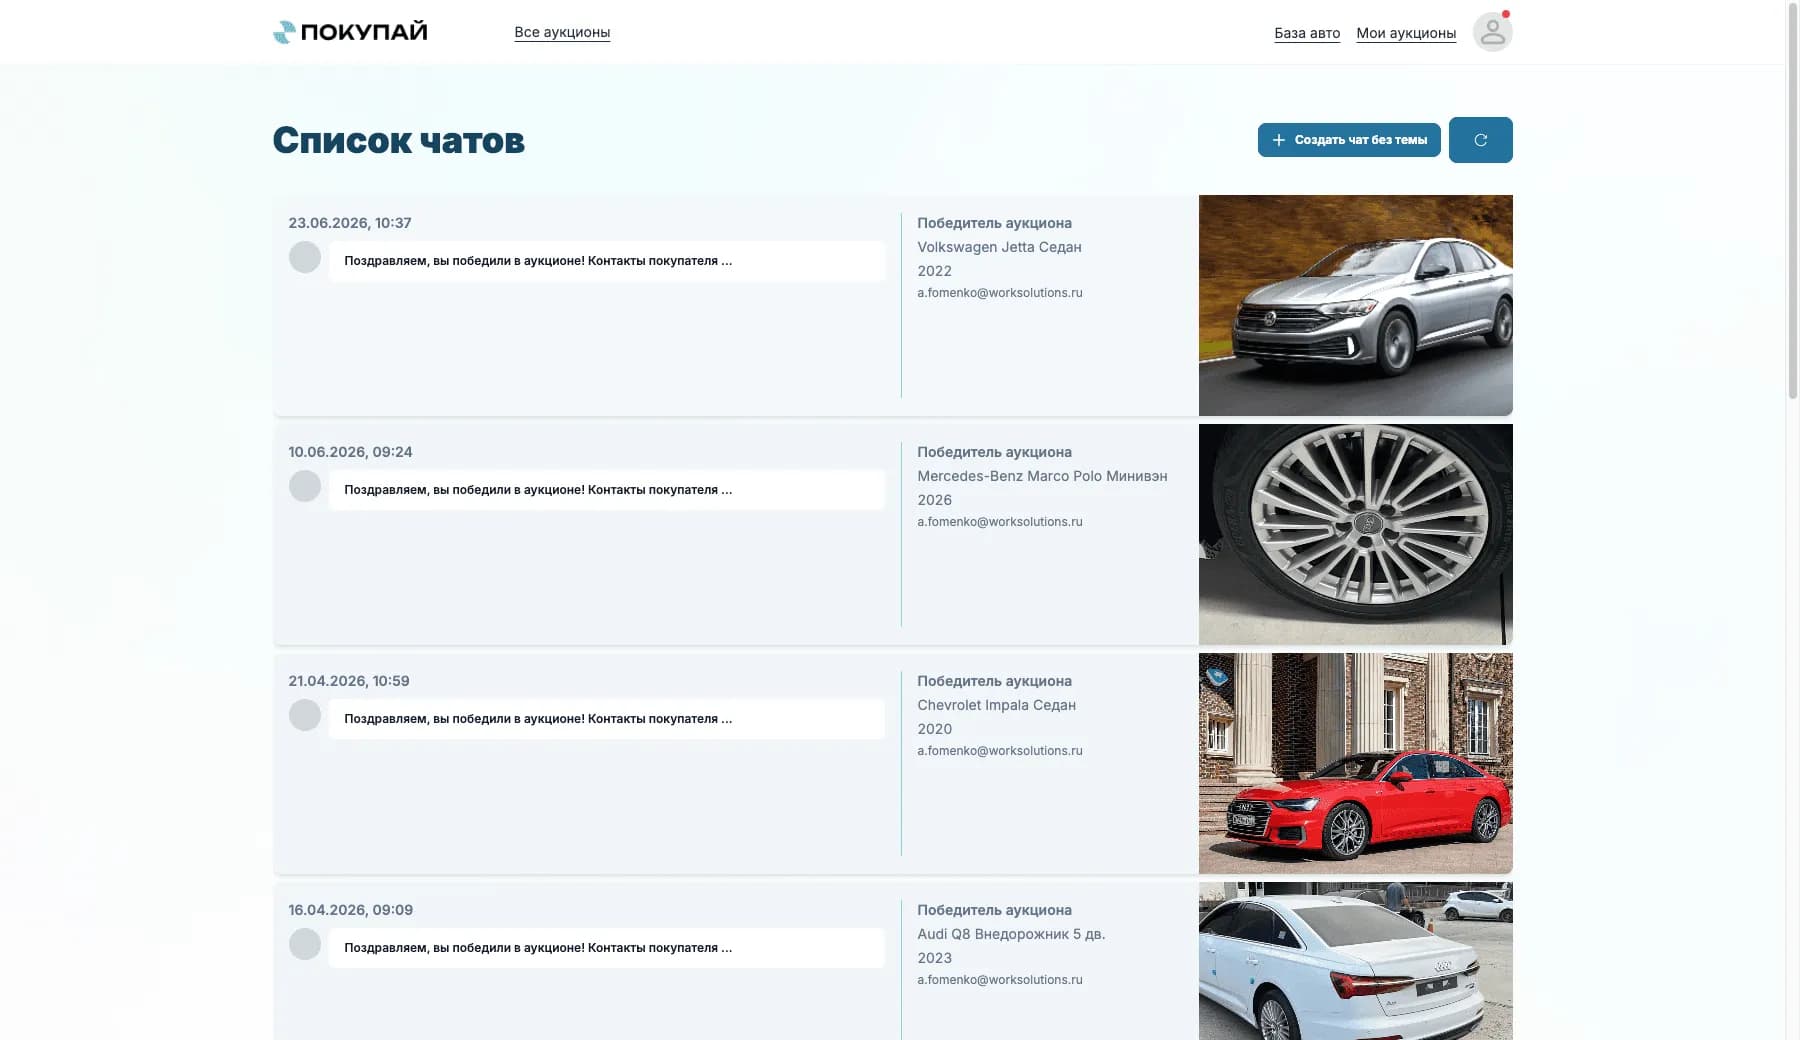Click the refresh chats icon button
1800x1040 pixels.
(1480, 140)
